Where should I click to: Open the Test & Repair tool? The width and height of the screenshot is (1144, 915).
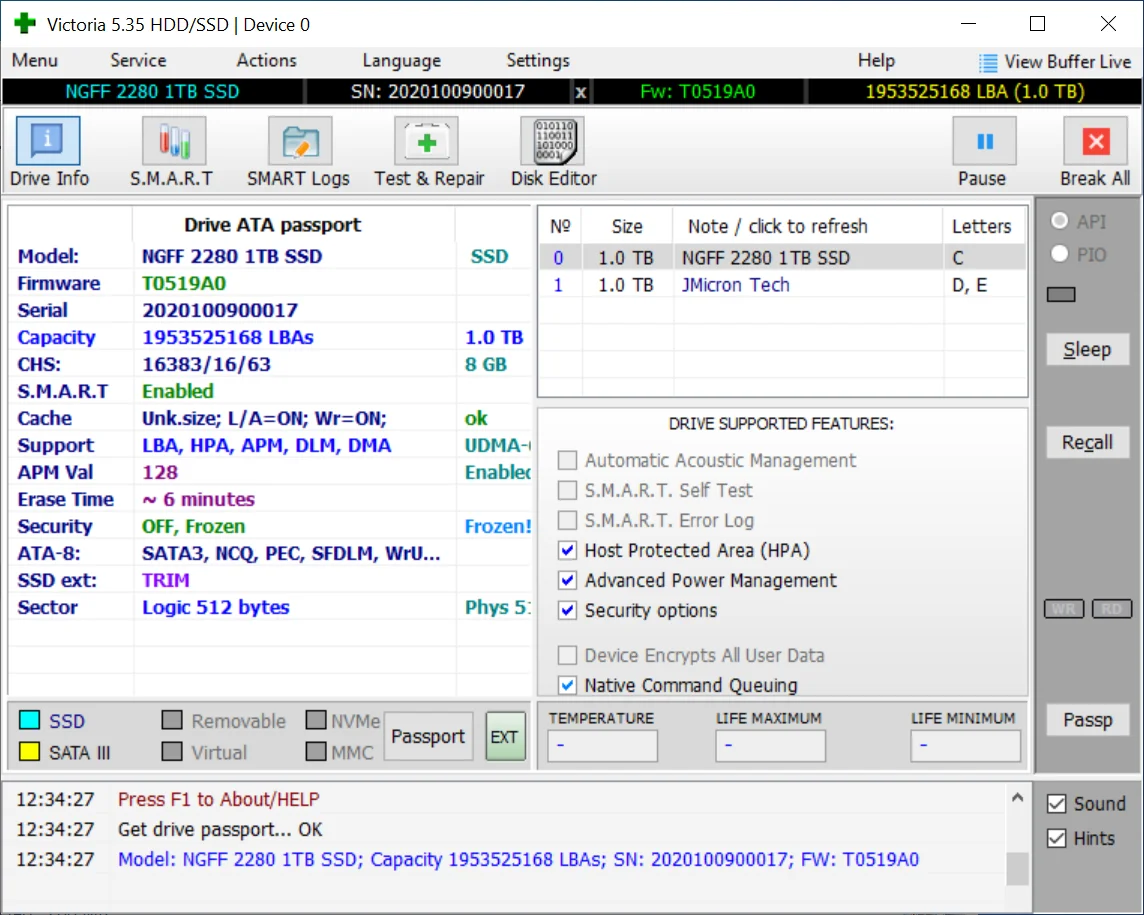[x=427, y=141]
